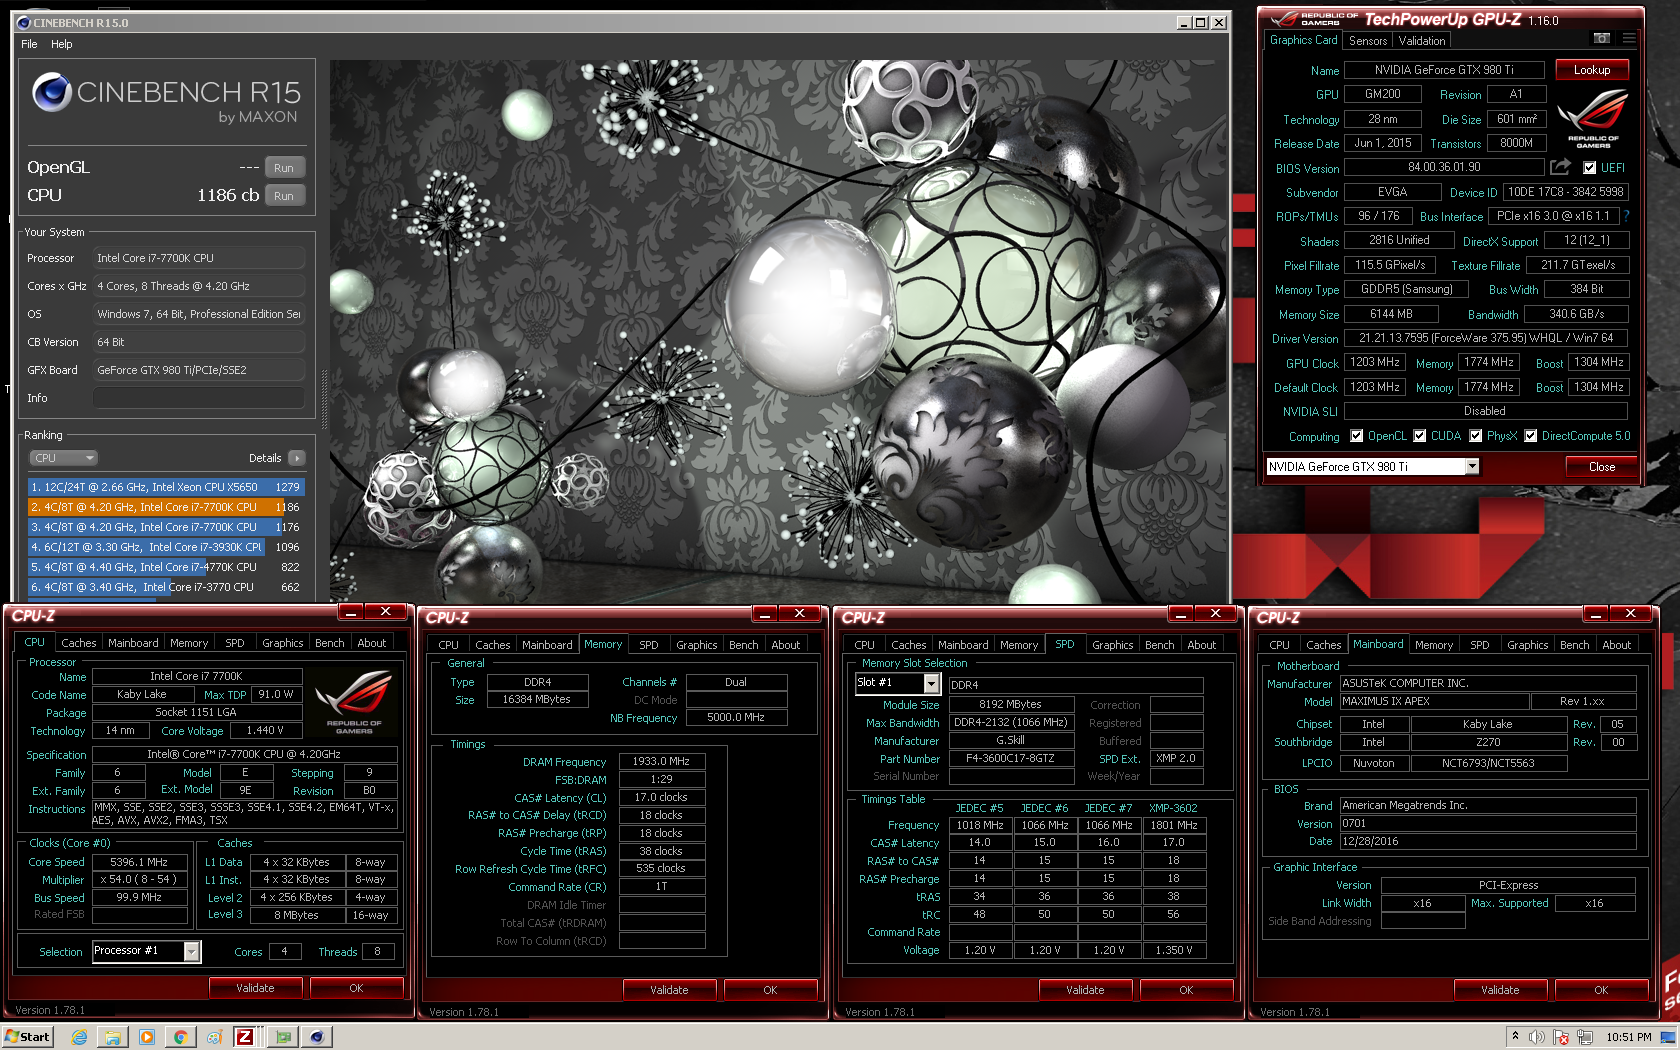Open the Cinebench File menu

[x=29, y=44]
